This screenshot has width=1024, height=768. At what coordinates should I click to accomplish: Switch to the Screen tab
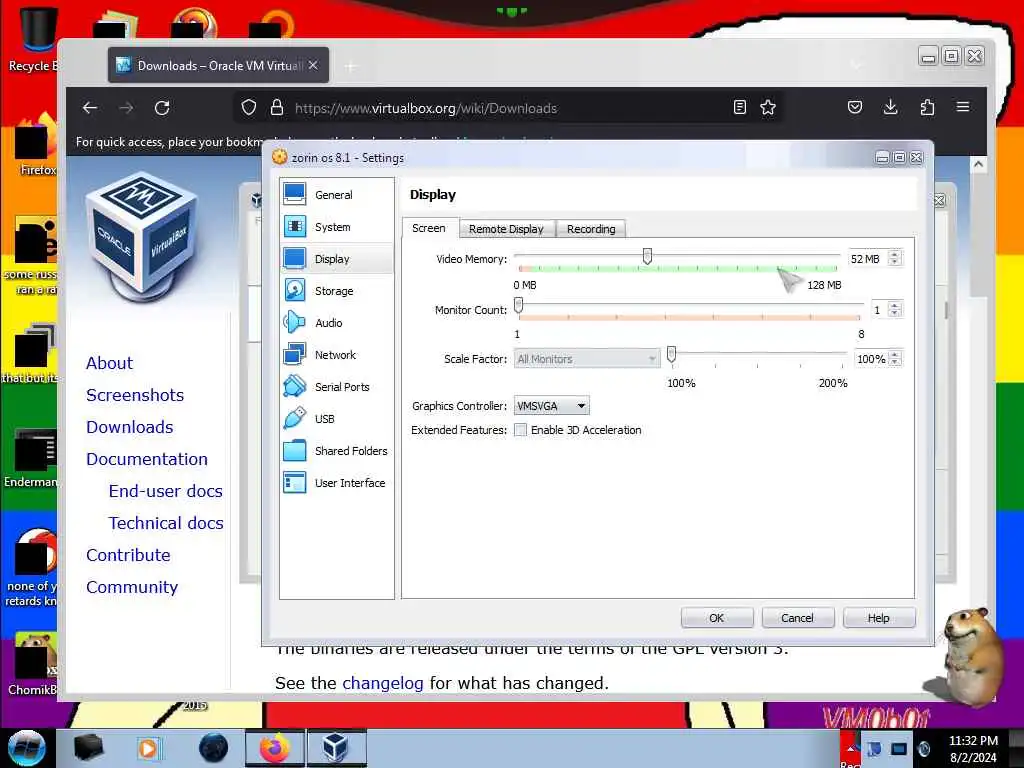pyautogui.click(x=429, y=228)
